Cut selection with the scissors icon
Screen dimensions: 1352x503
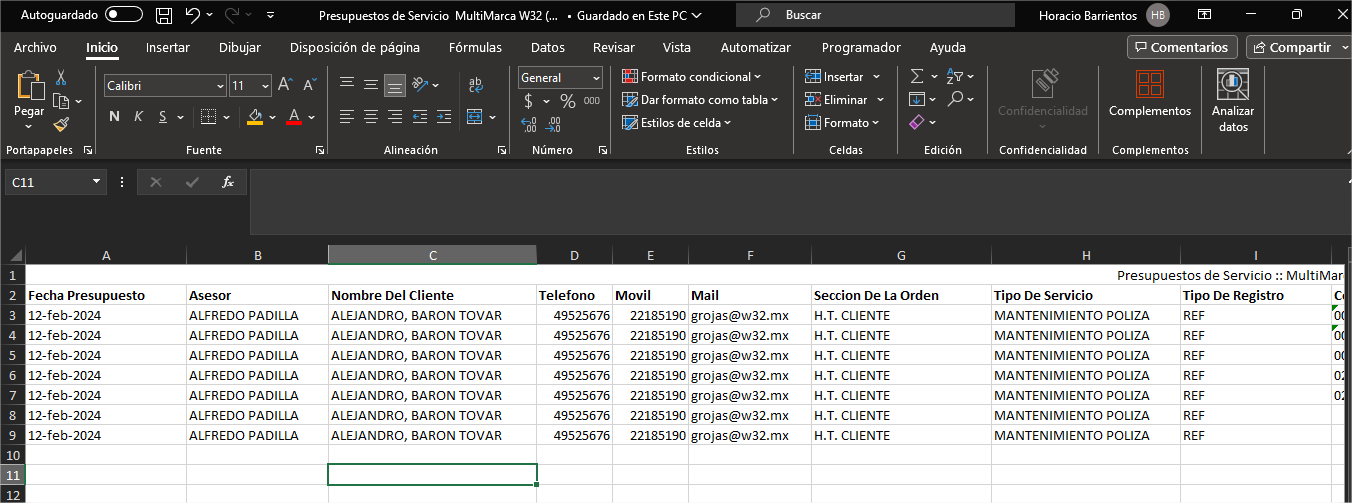[61, 77]
